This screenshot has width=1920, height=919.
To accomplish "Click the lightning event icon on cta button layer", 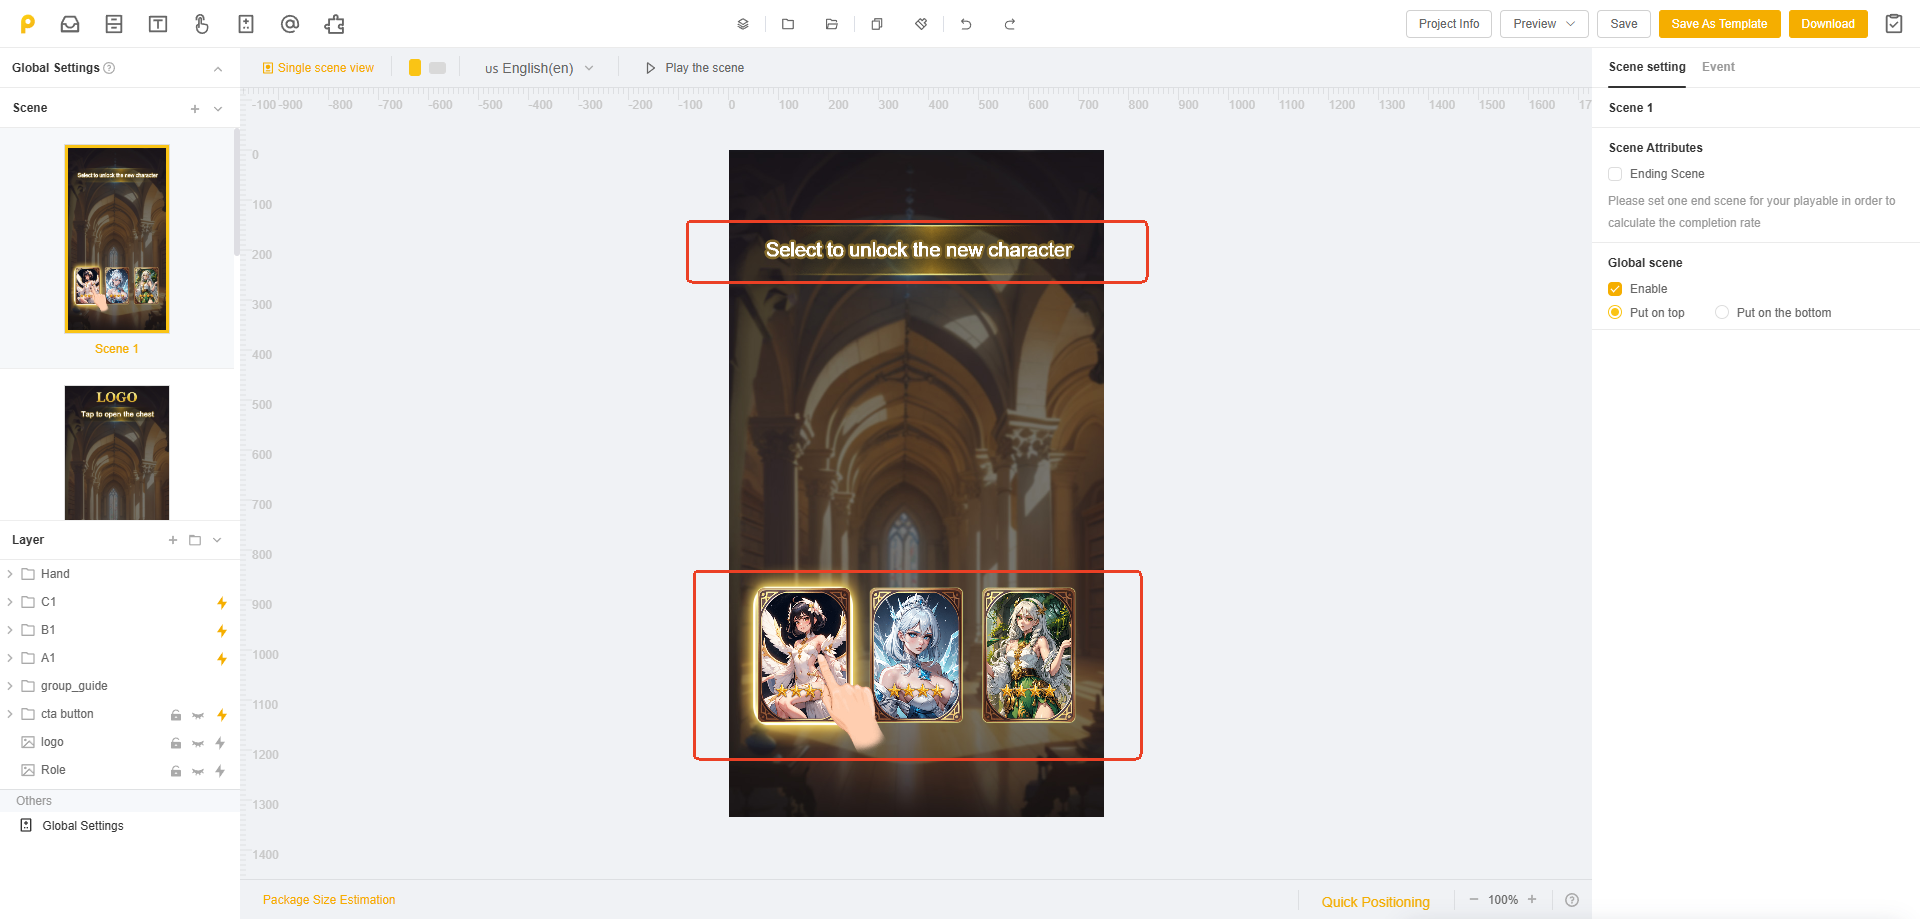I will [x=222, y=715].
